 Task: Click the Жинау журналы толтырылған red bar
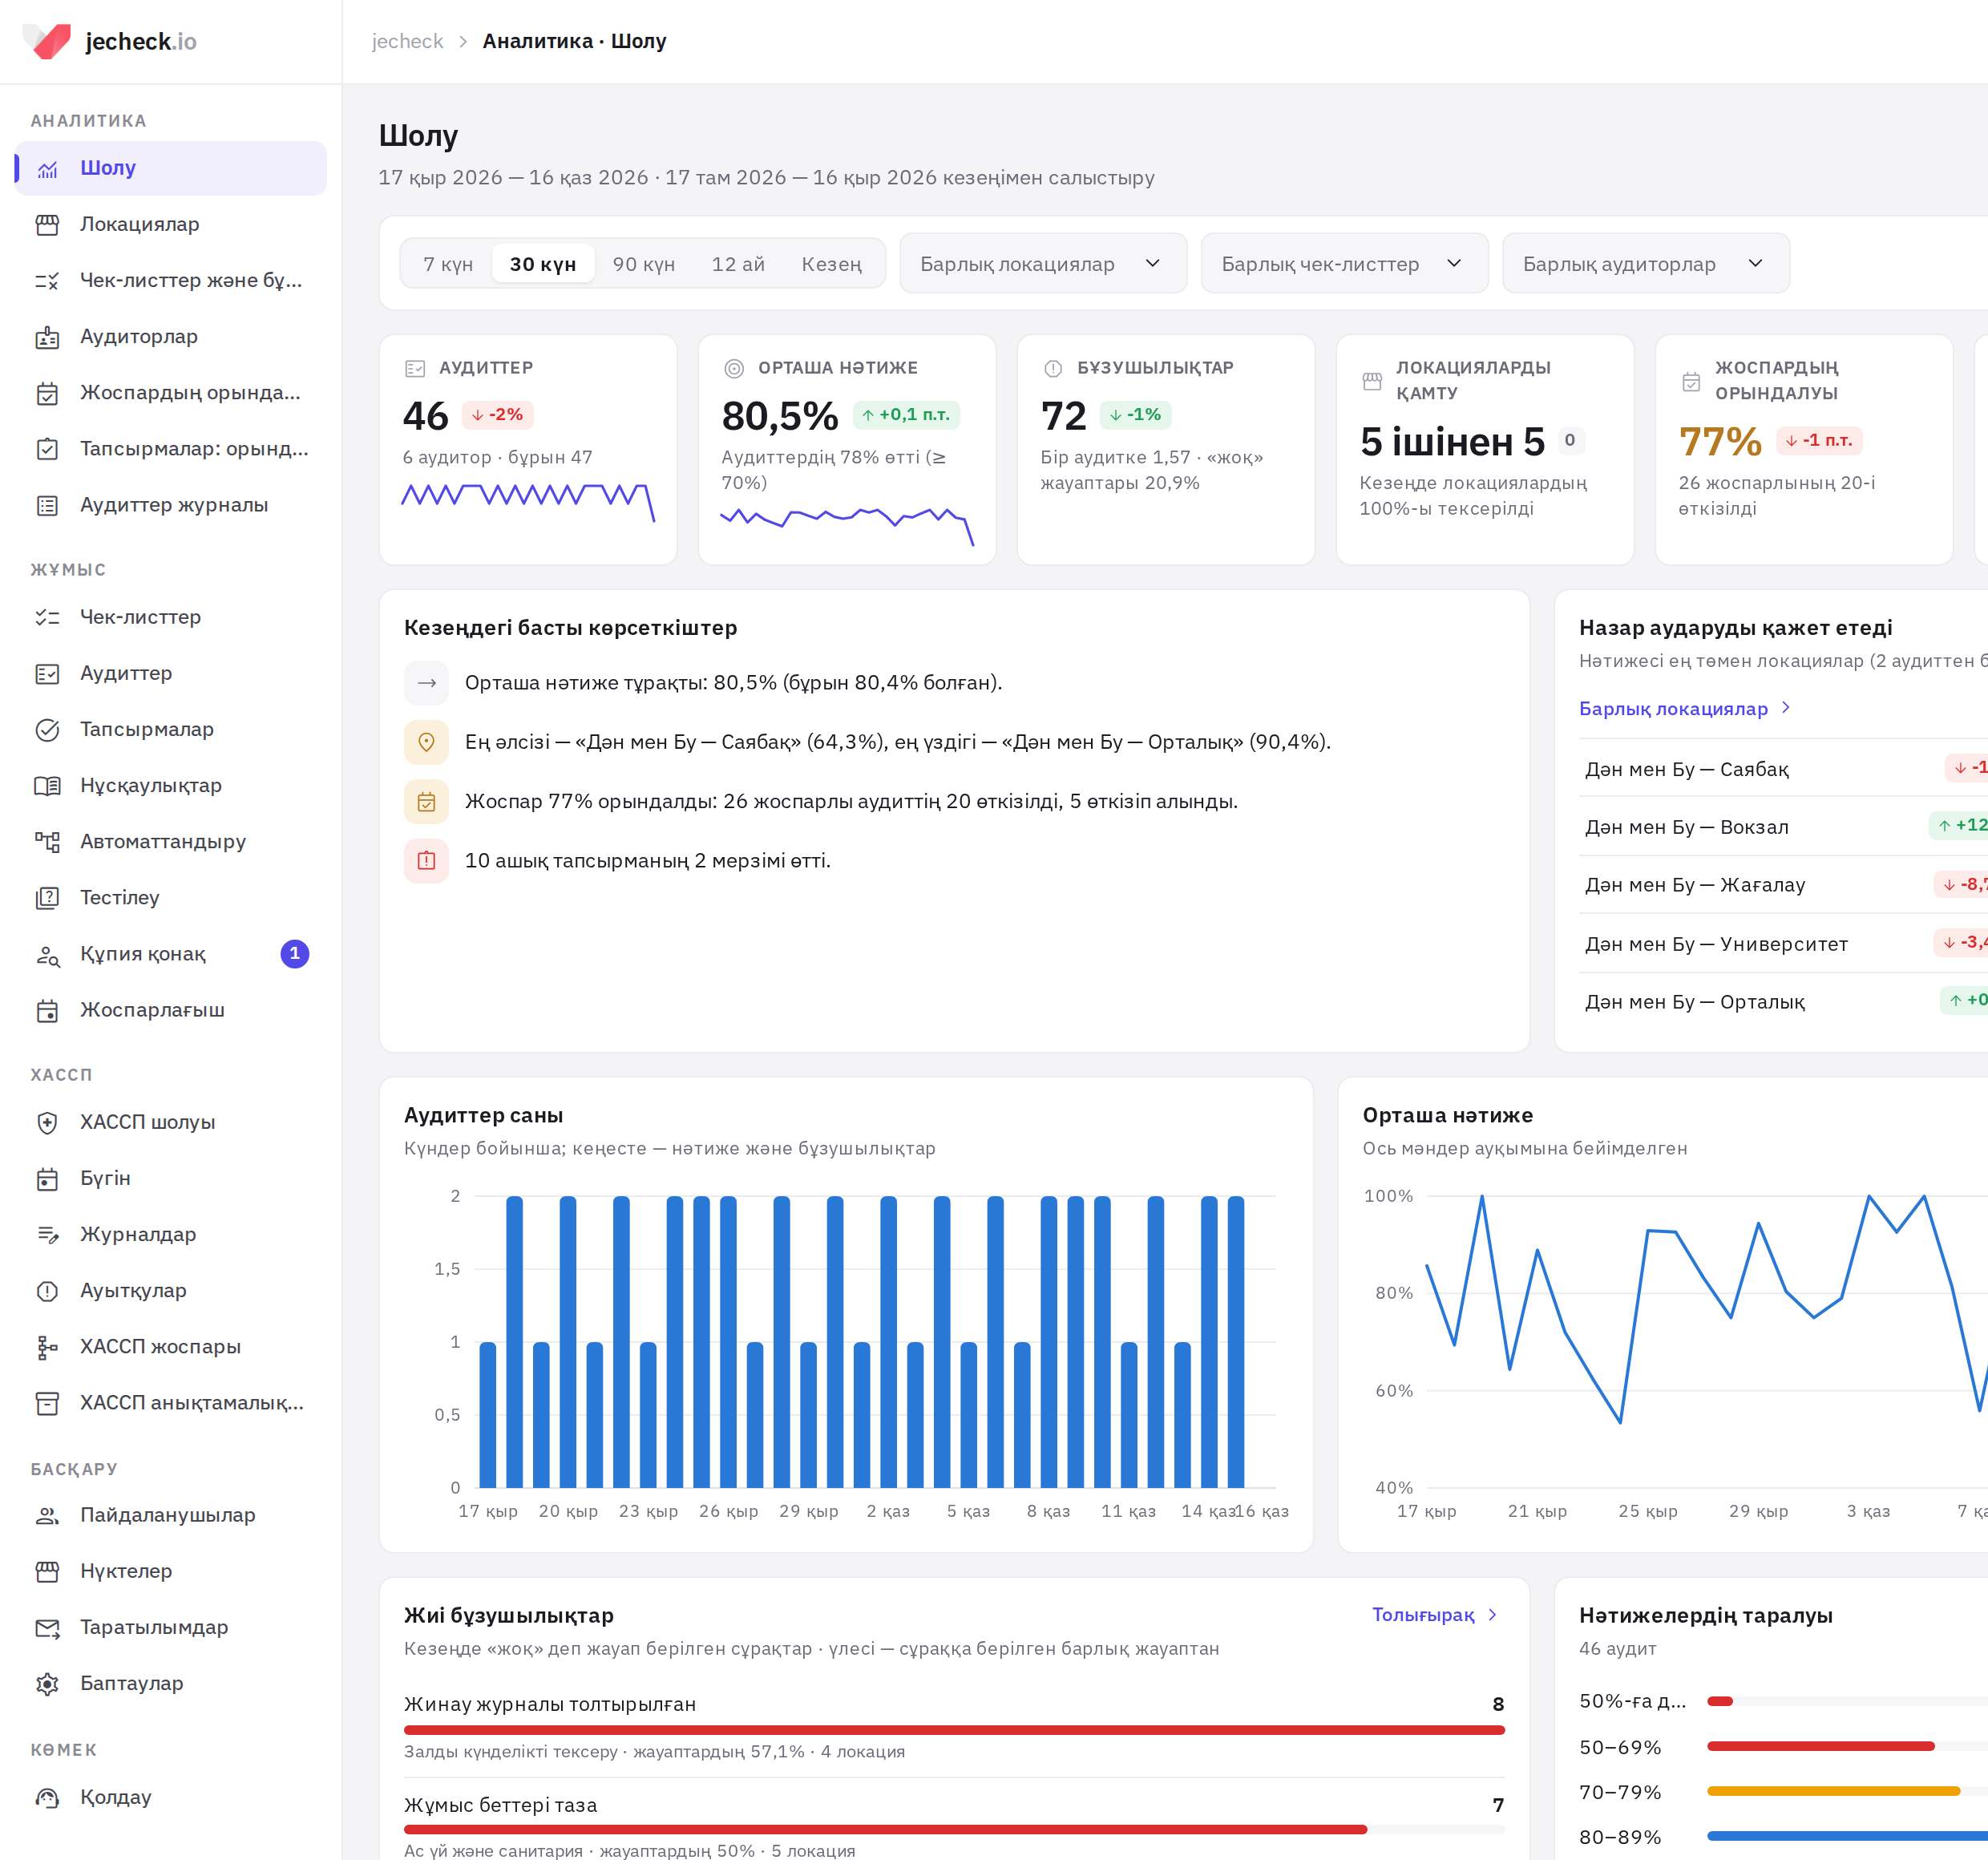(954, 1730)
